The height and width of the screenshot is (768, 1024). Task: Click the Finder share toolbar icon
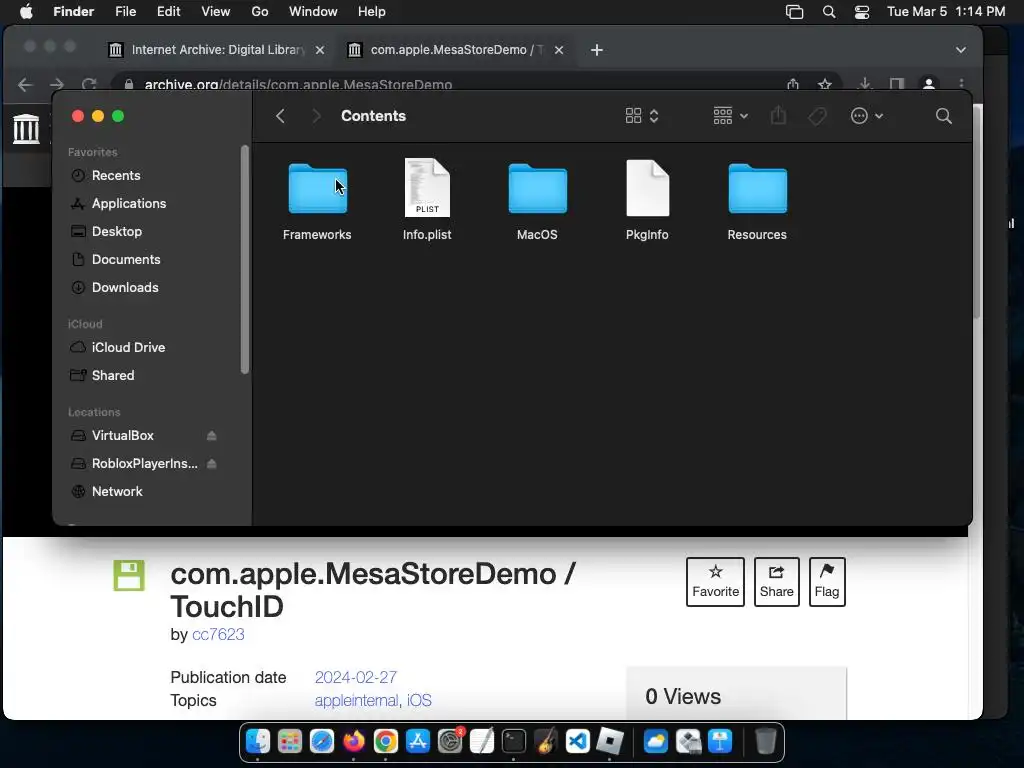778,116
